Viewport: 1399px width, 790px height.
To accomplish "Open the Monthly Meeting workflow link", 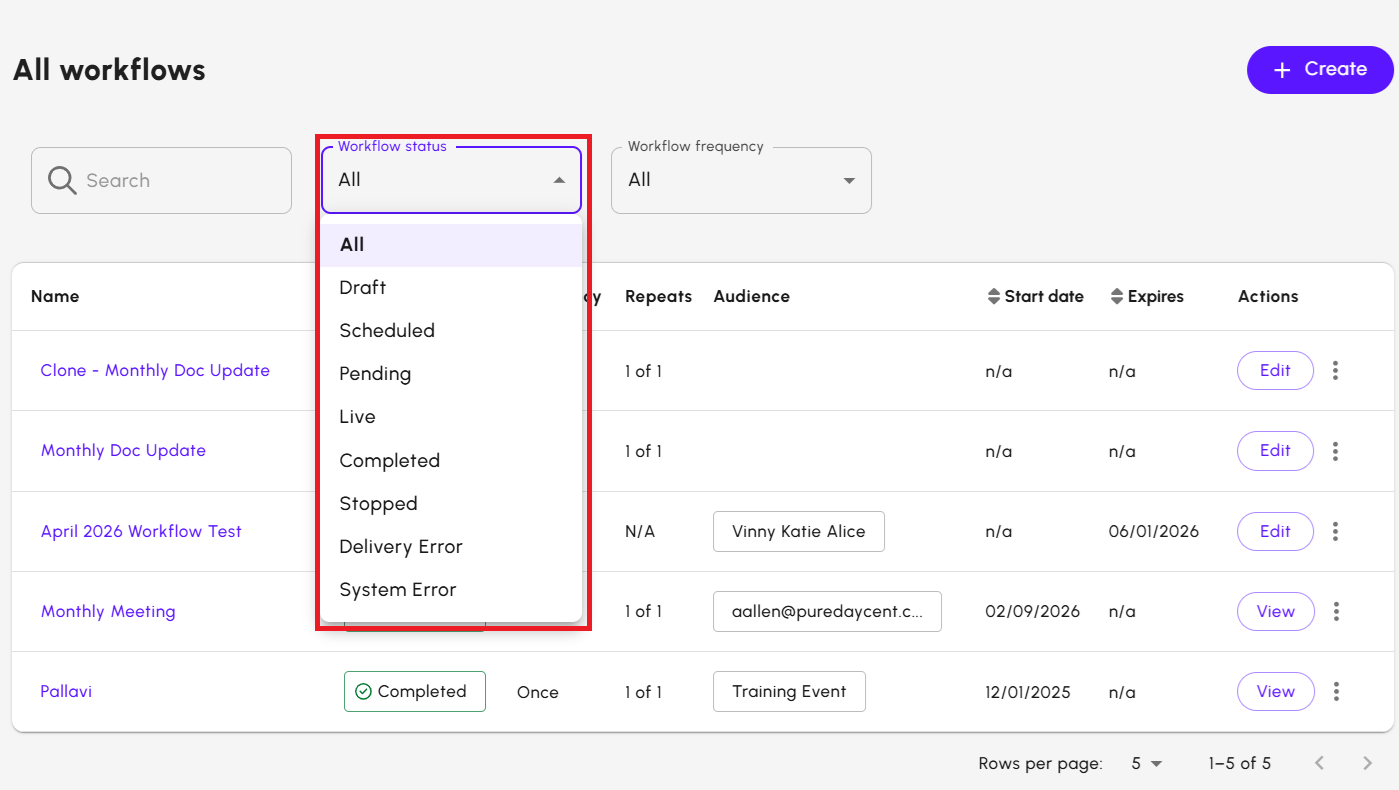I will pos(108,611).
